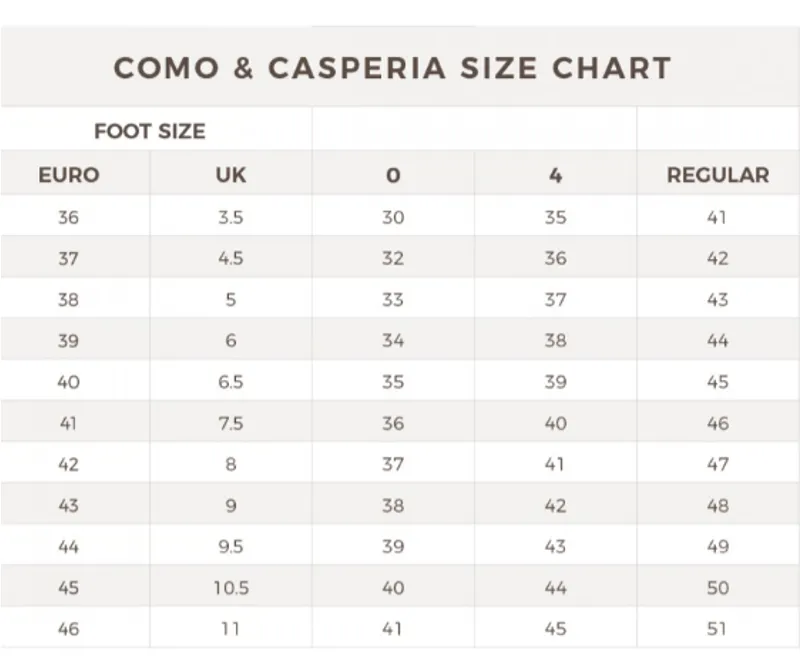Click the UK column header
Screen dimensions: 800x665
coord(231,175)
